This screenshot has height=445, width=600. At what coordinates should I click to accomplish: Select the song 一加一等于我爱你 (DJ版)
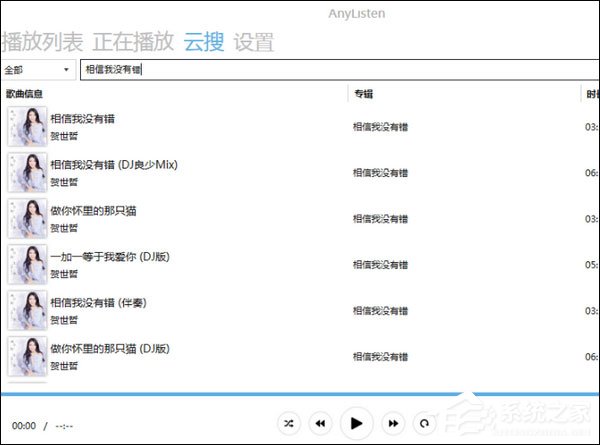tap(110, 256)
